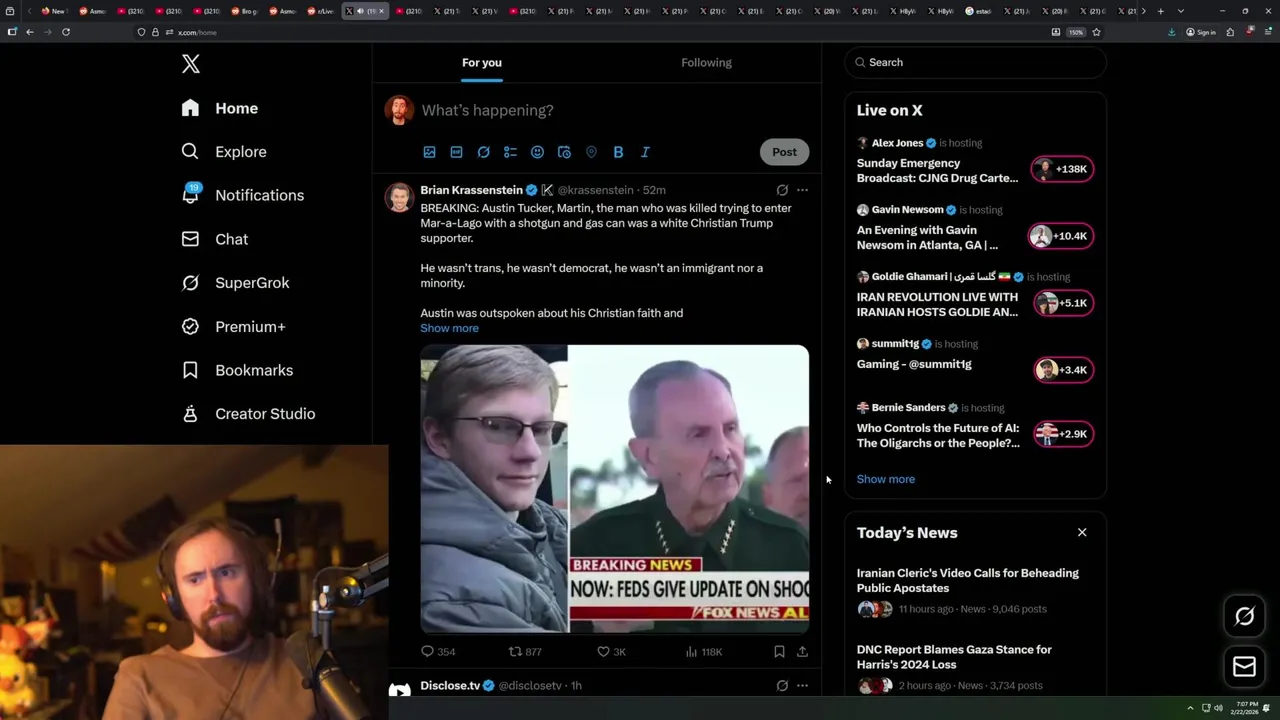Open the floating Messages envelope button
Viewport: 1280px width, 720px height.
[x=1245, y=667]
